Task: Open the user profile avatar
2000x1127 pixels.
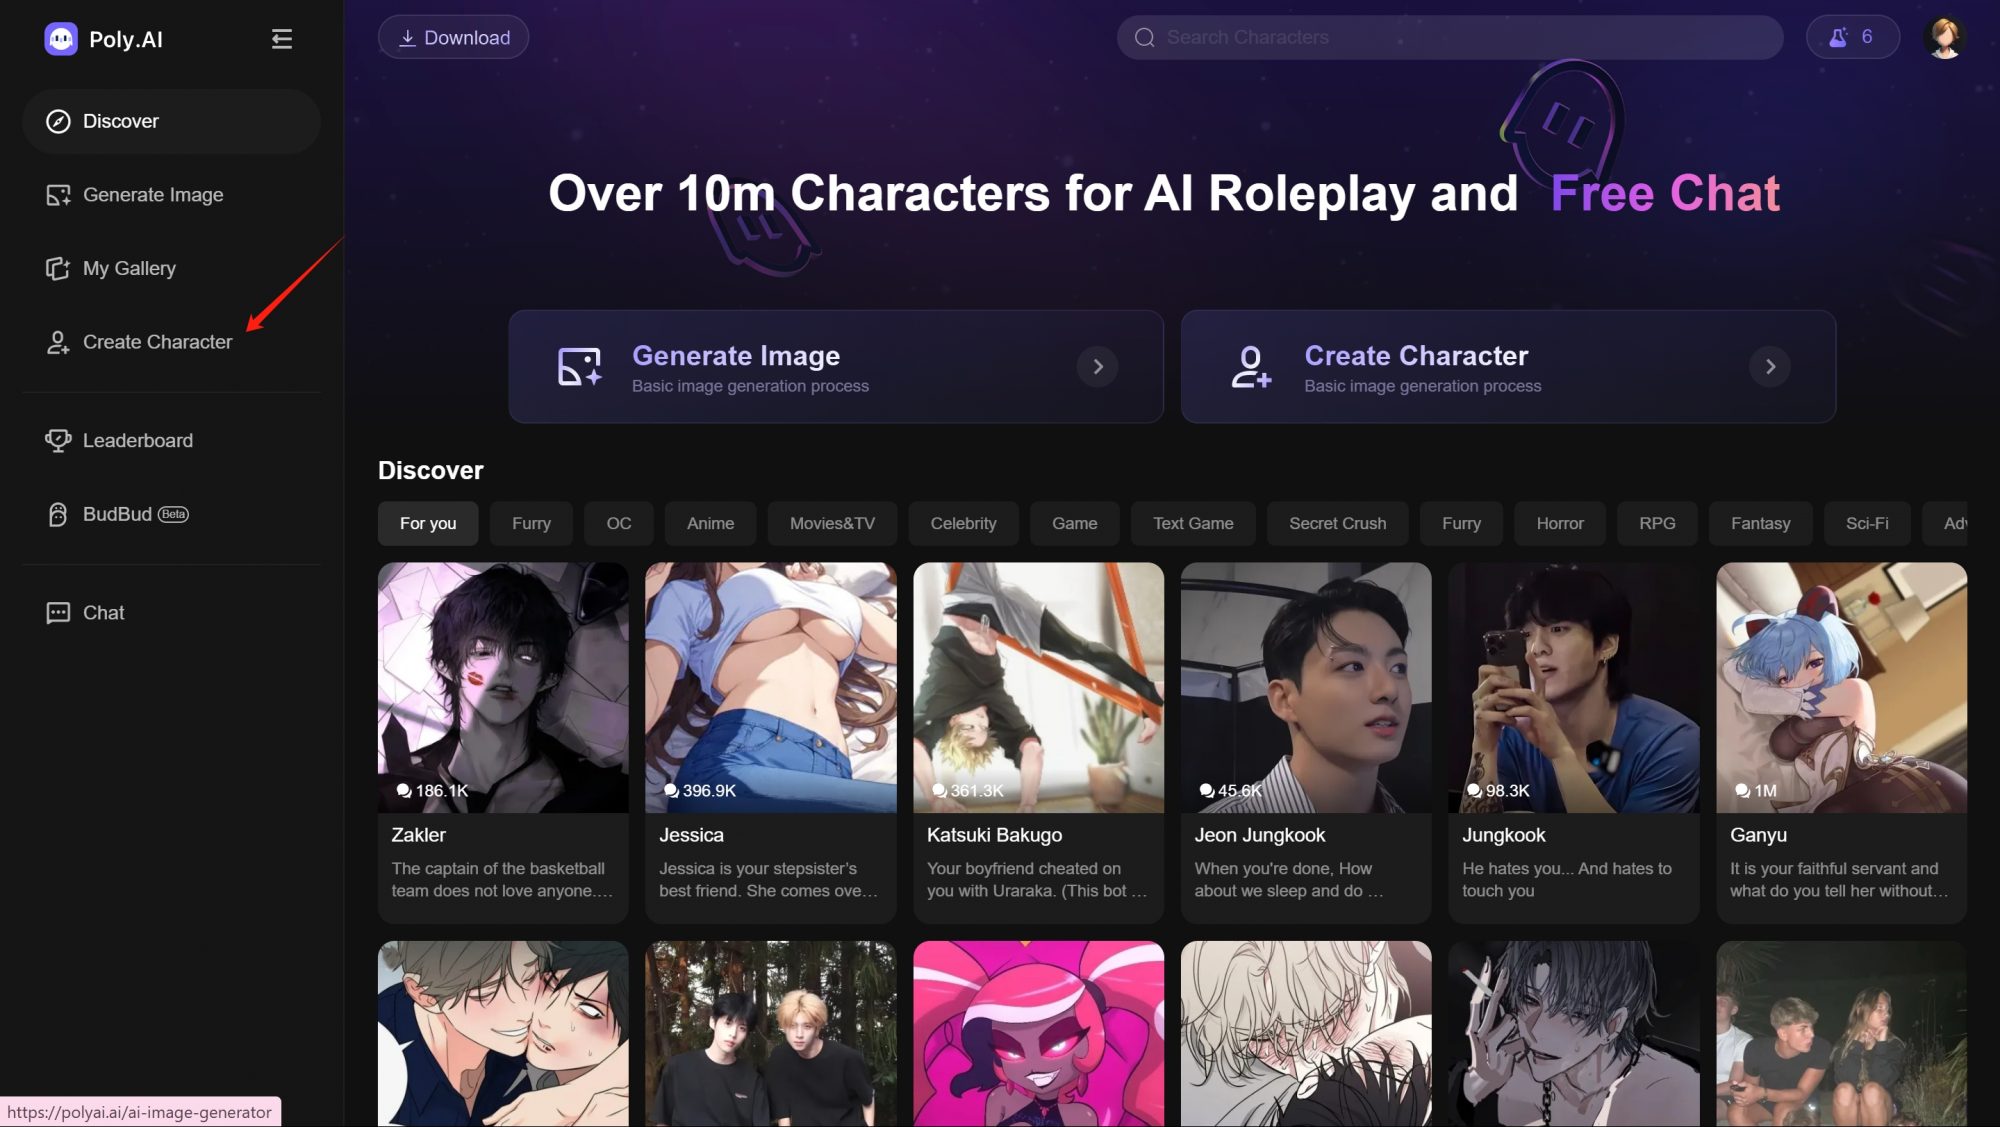Action: pyautogui.click(x=1944, y=37)
